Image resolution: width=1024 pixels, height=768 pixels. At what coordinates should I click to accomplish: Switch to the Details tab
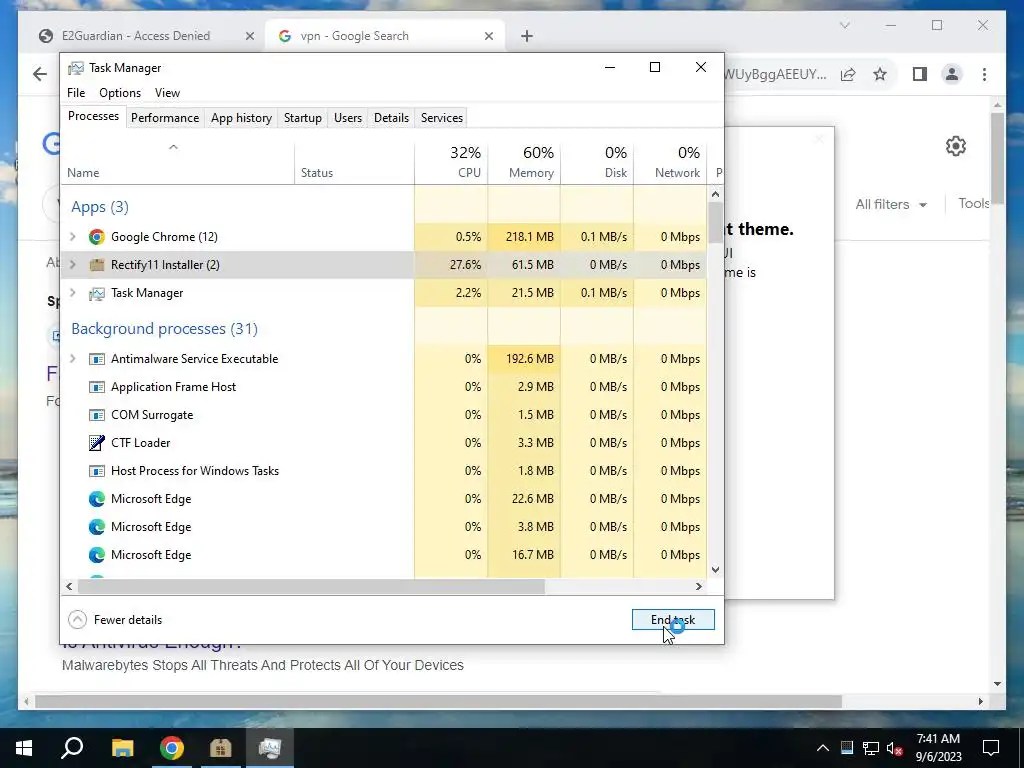pos(391,118)
